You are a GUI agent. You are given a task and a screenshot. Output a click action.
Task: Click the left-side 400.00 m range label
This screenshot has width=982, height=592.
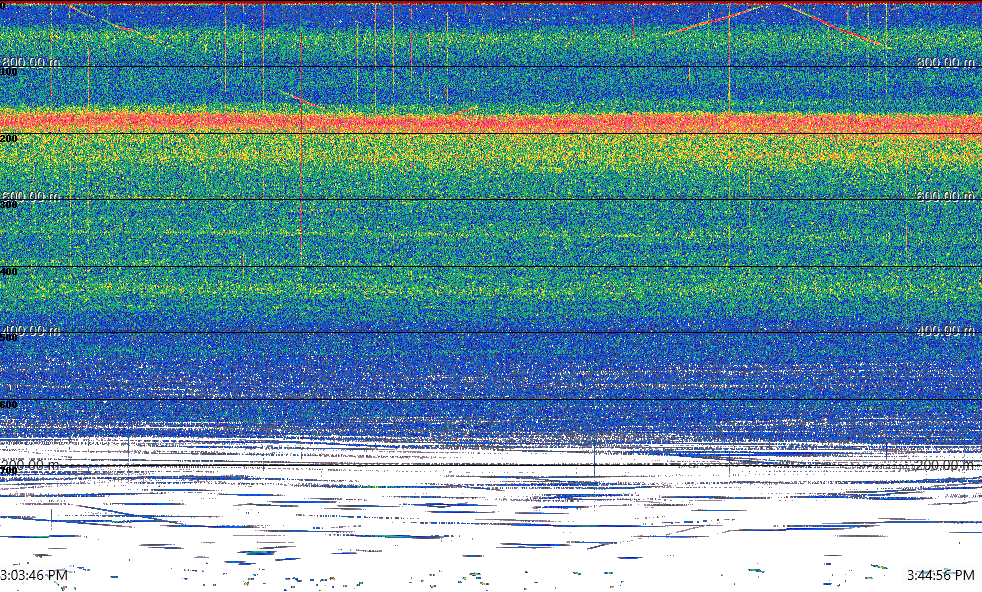coord(31,330)
